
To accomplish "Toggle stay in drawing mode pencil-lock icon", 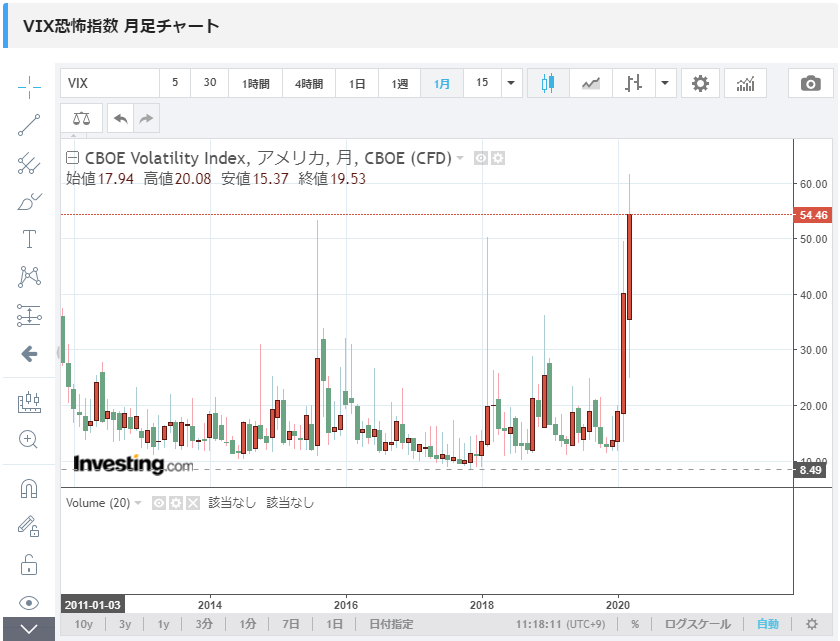I will coord(29,526).
